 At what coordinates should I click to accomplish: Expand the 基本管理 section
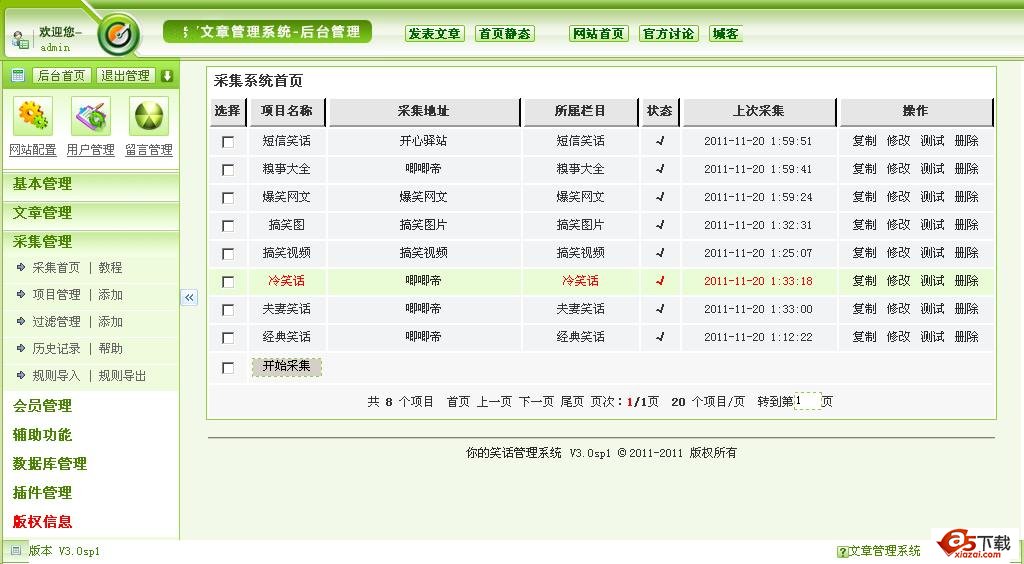(42, 184)
